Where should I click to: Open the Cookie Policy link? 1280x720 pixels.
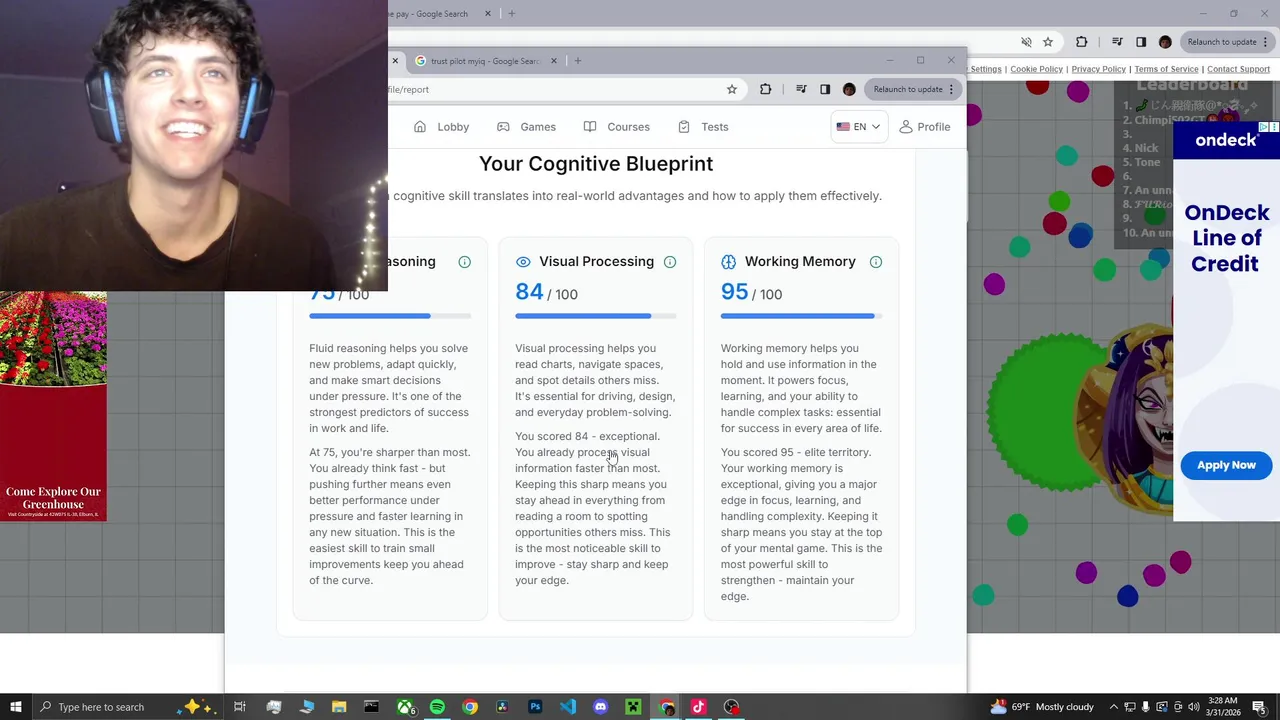pyautogui.click(x=1036, y=69)
